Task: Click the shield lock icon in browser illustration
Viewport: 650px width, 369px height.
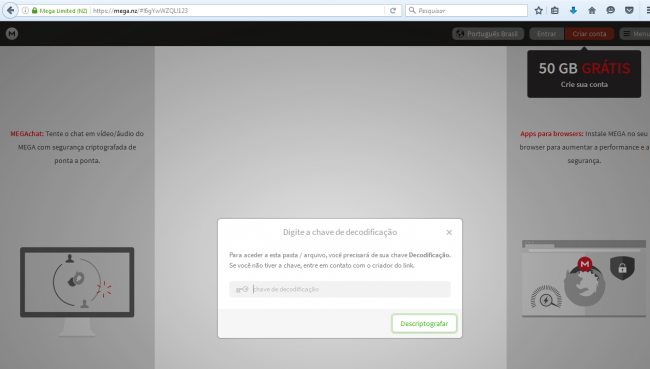Action: click(622, 267)
